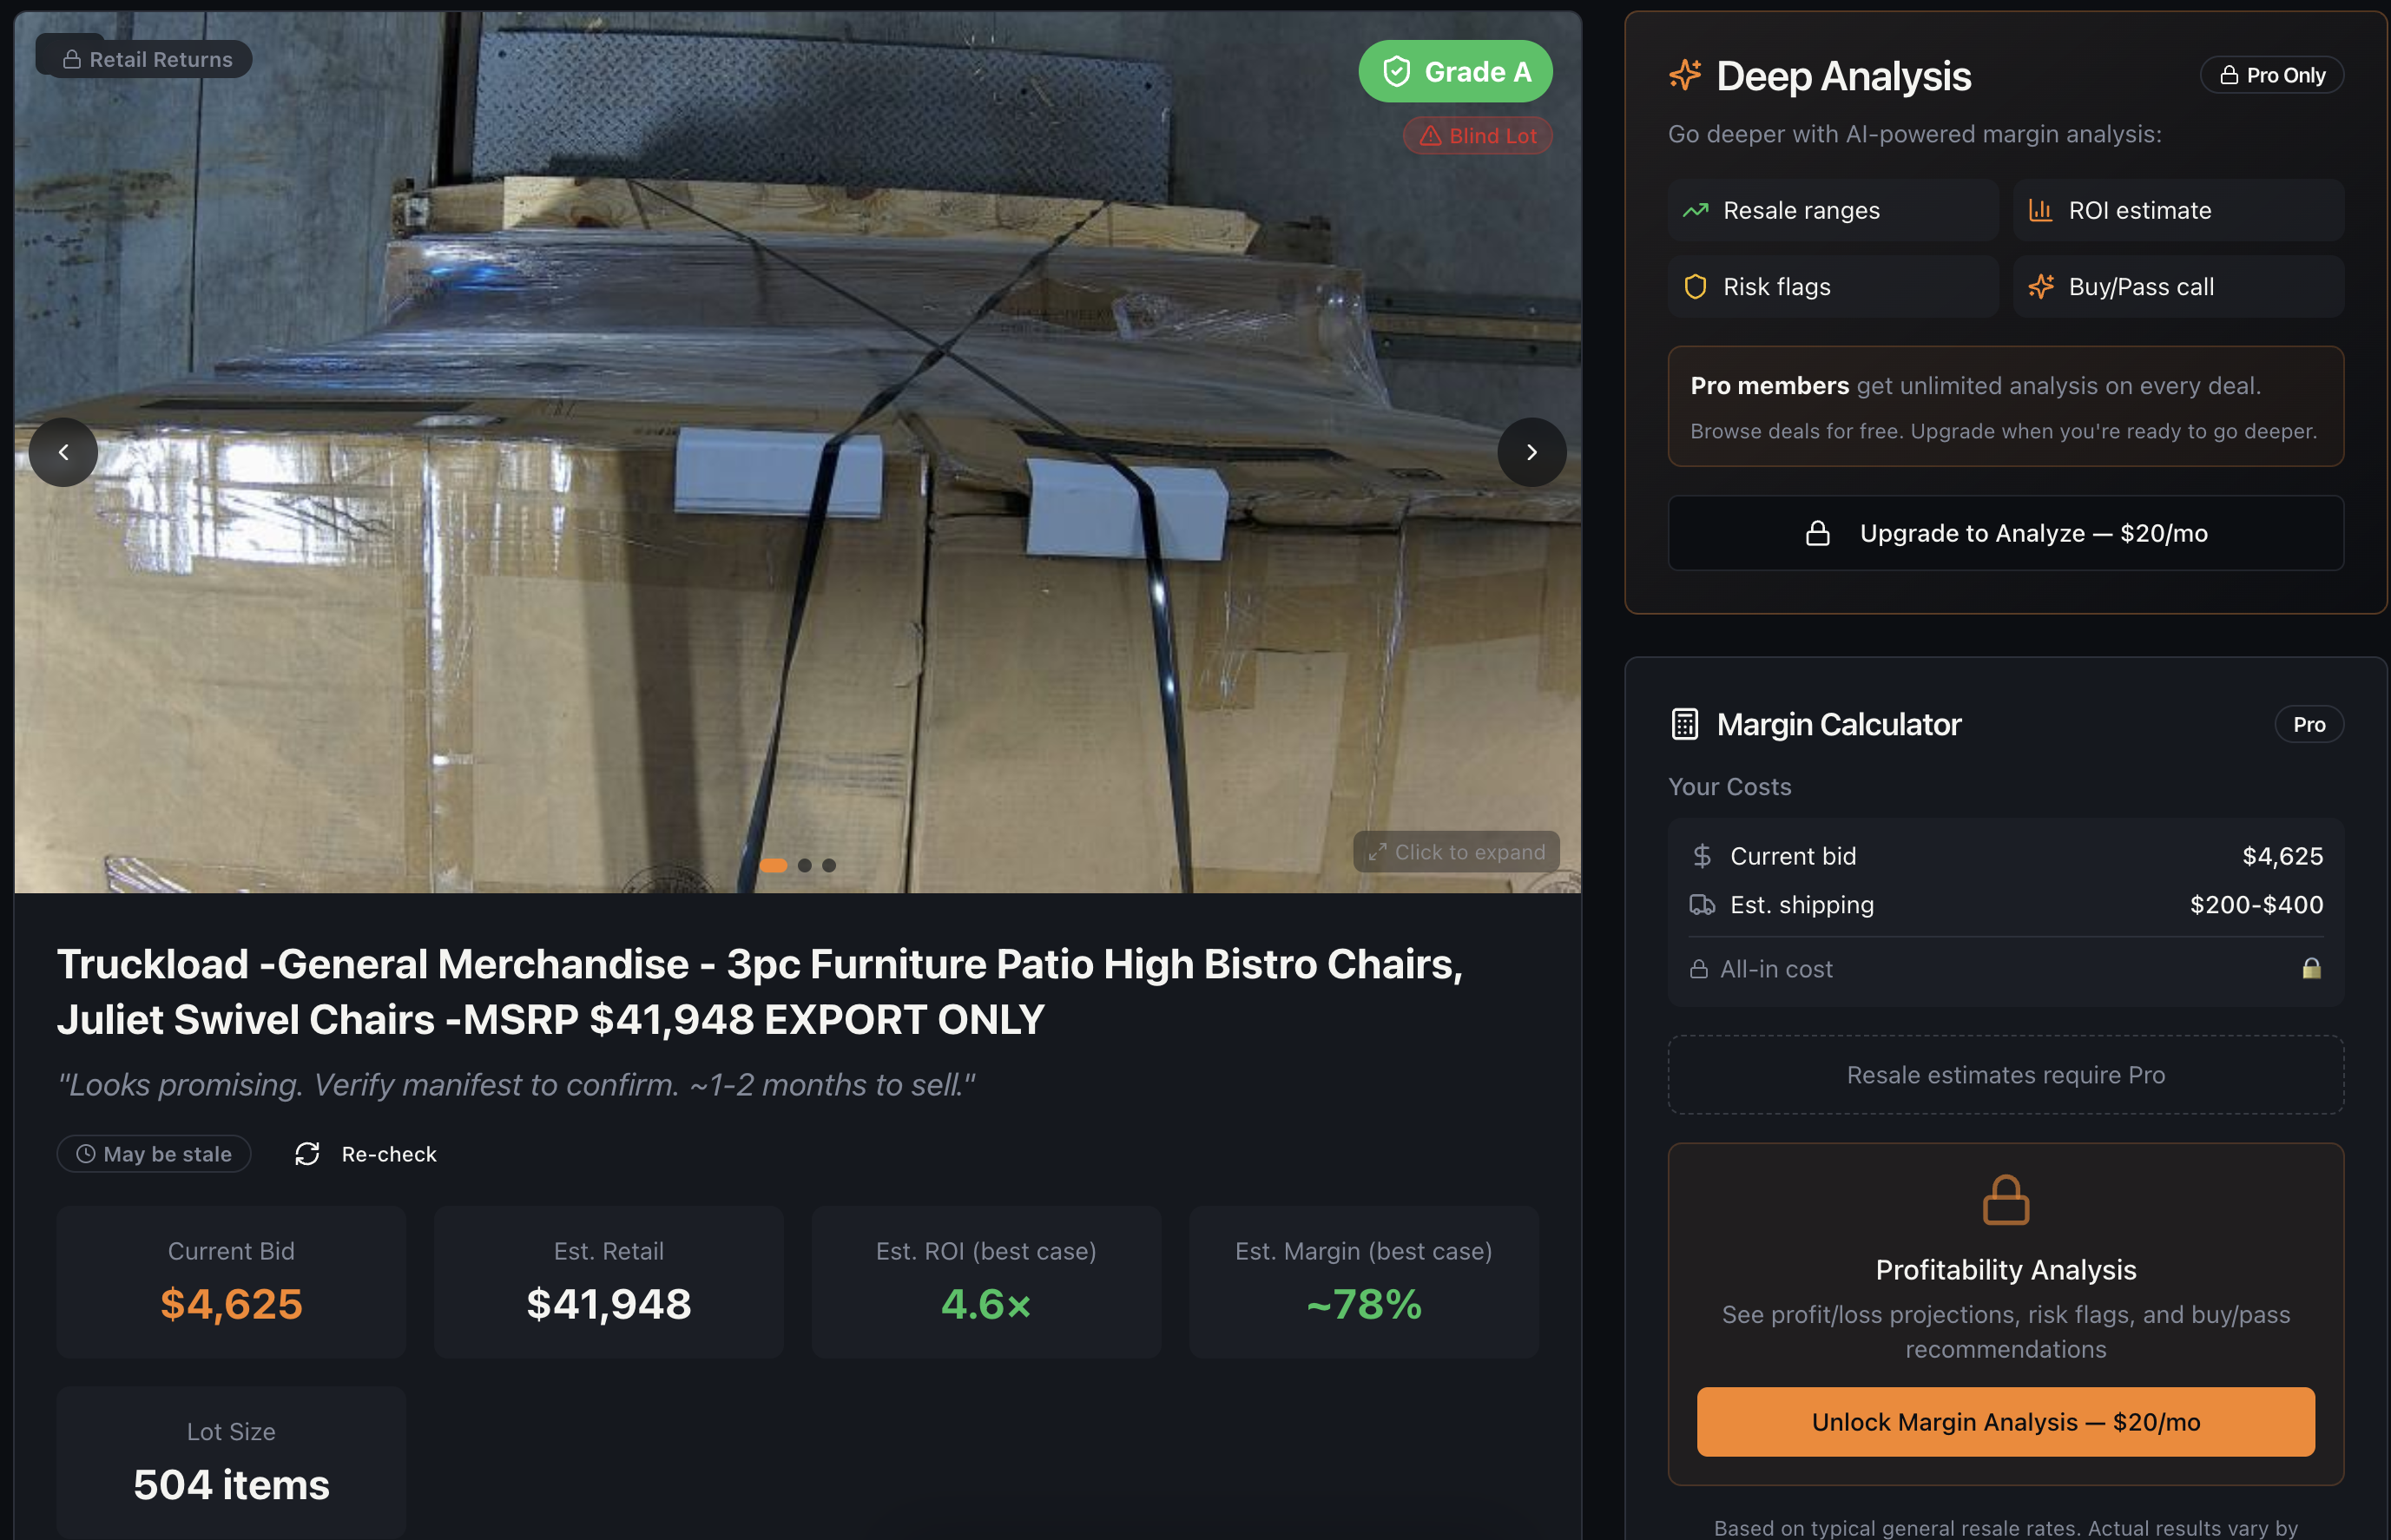Image resolution: width=2391 pixels, height=1540 pixels.
Task: Go back using the left image chevron
Action: click(x=63, y=452)
